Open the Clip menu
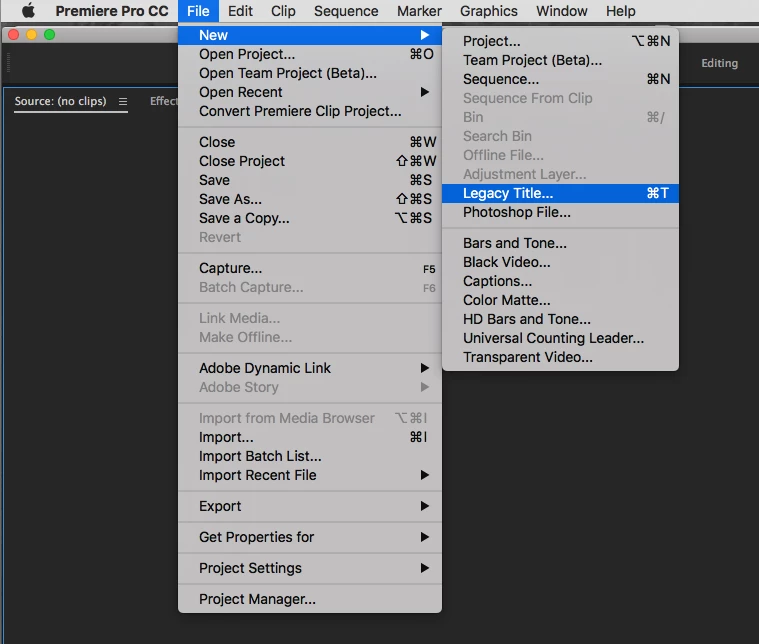This screenshot has height=644, width=759. tap(283, 11)
